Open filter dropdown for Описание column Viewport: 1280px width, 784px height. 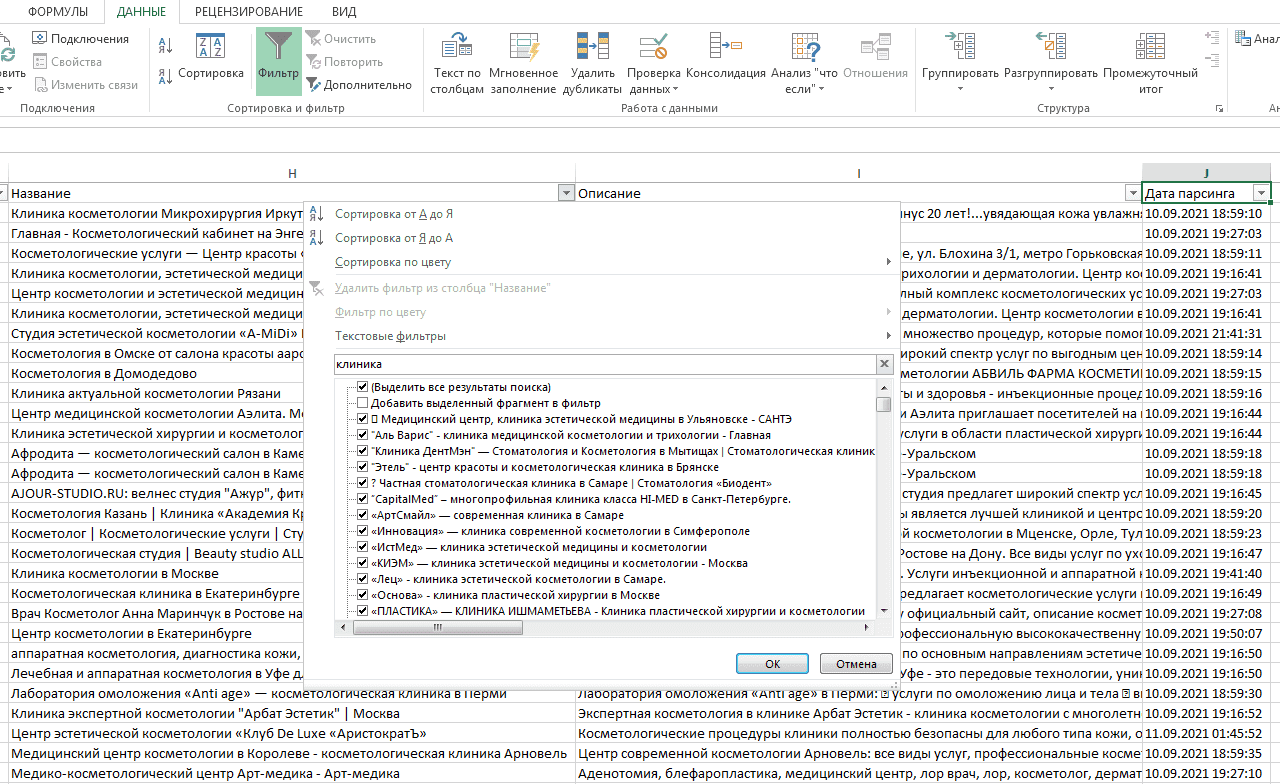1132,193
